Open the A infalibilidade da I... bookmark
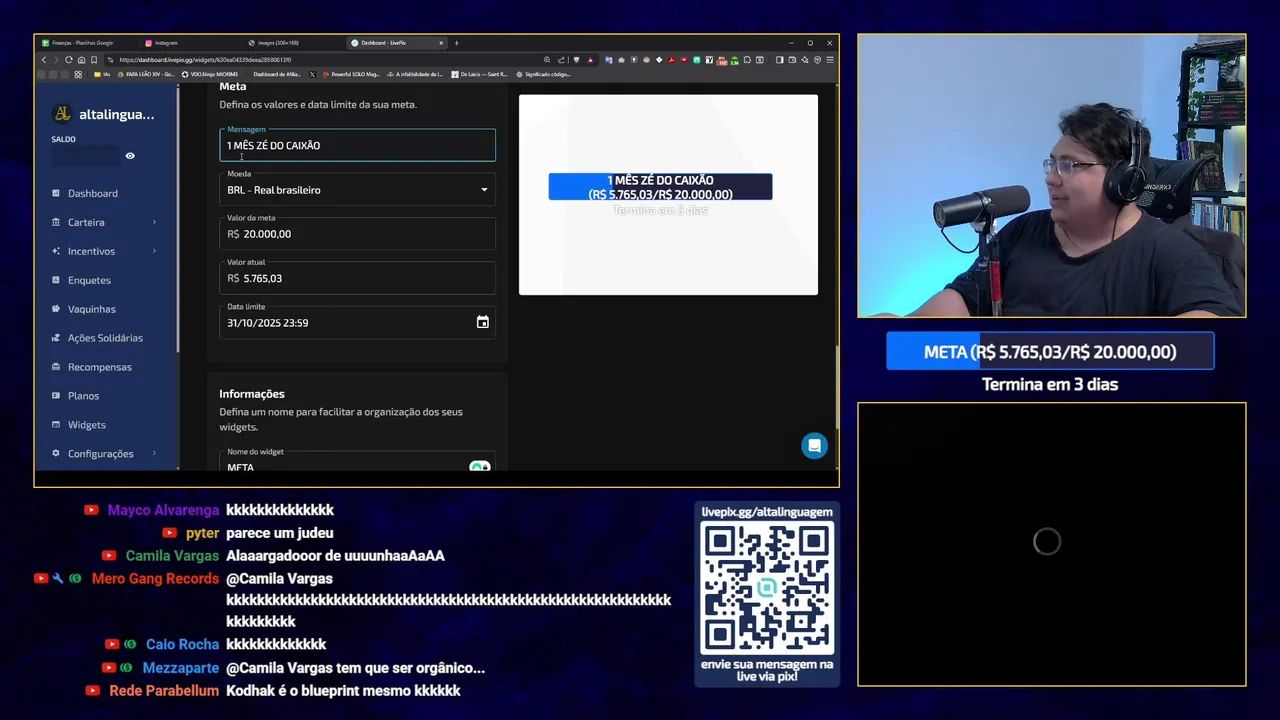Viewport: 1280px width, 720px height. coord(415,74)
